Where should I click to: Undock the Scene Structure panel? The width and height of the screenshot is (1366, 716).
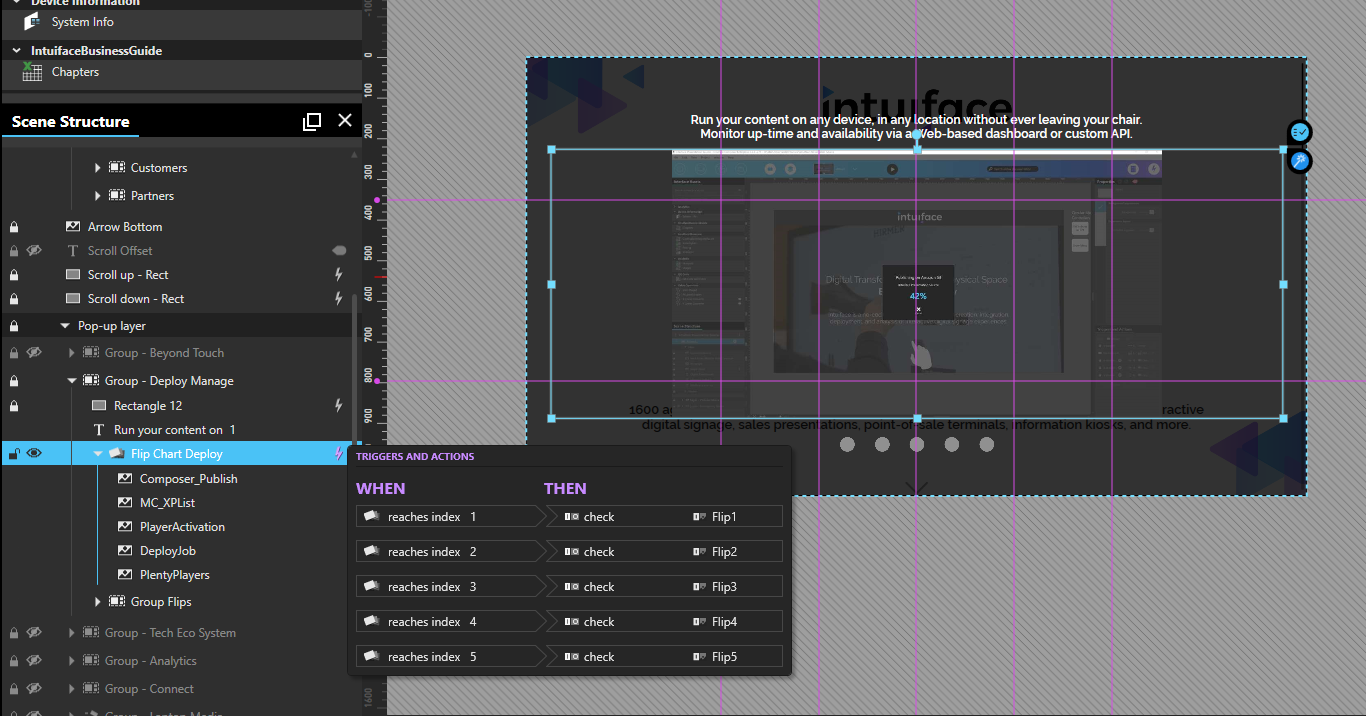point(312,121)
